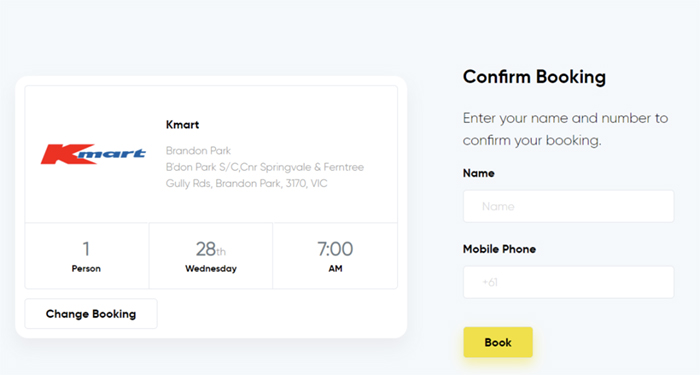Click the Wednesday day label
This screenshot has width=700, height=375.
[211, 269]
